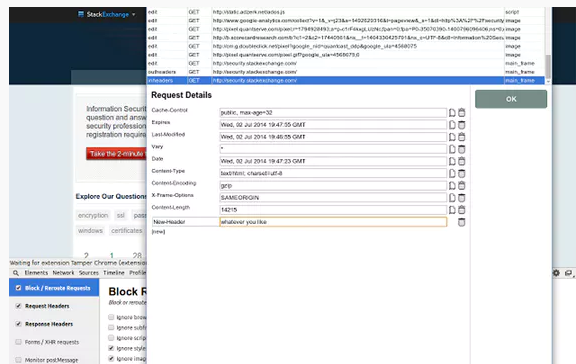
Task: Switch to the Timeline tab
Action: click(114, 273)
